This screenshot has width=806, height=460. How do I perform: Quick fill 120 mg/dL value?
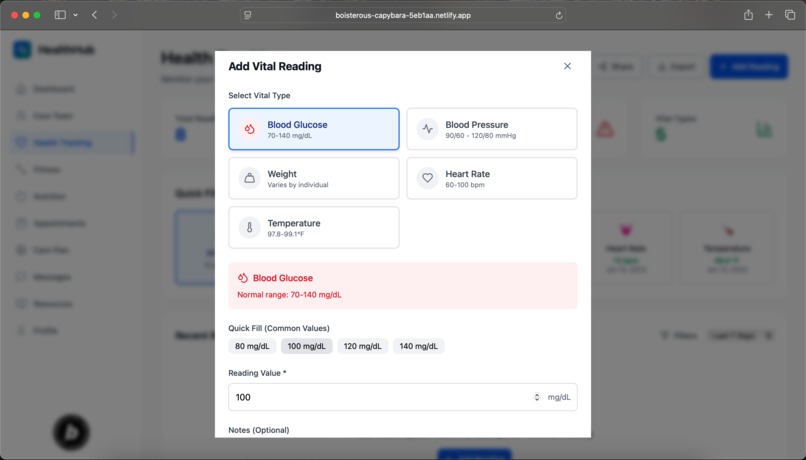[362, 346]
